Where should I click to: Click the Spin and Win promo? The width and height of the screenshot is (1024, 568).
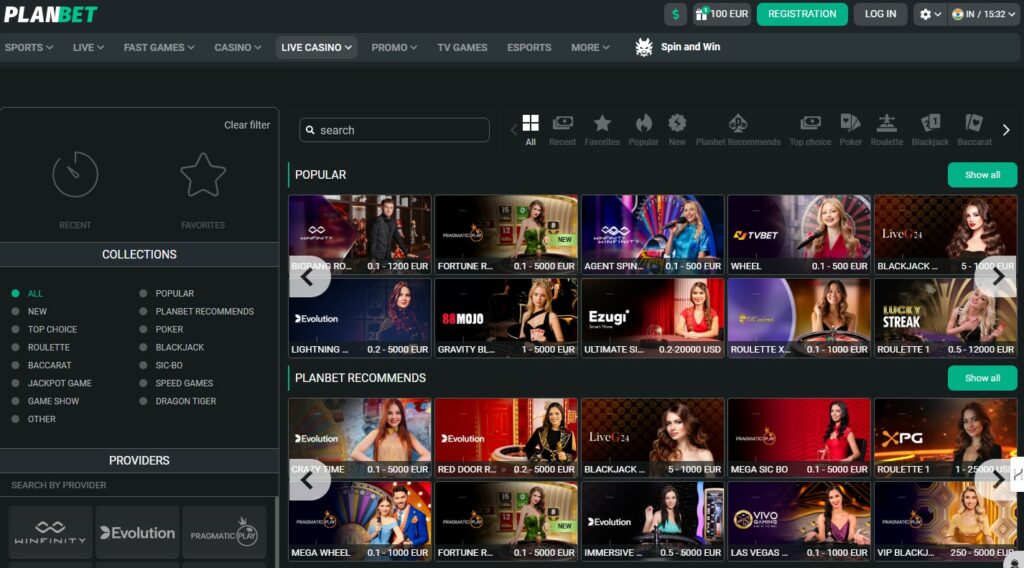coord(678,47)
